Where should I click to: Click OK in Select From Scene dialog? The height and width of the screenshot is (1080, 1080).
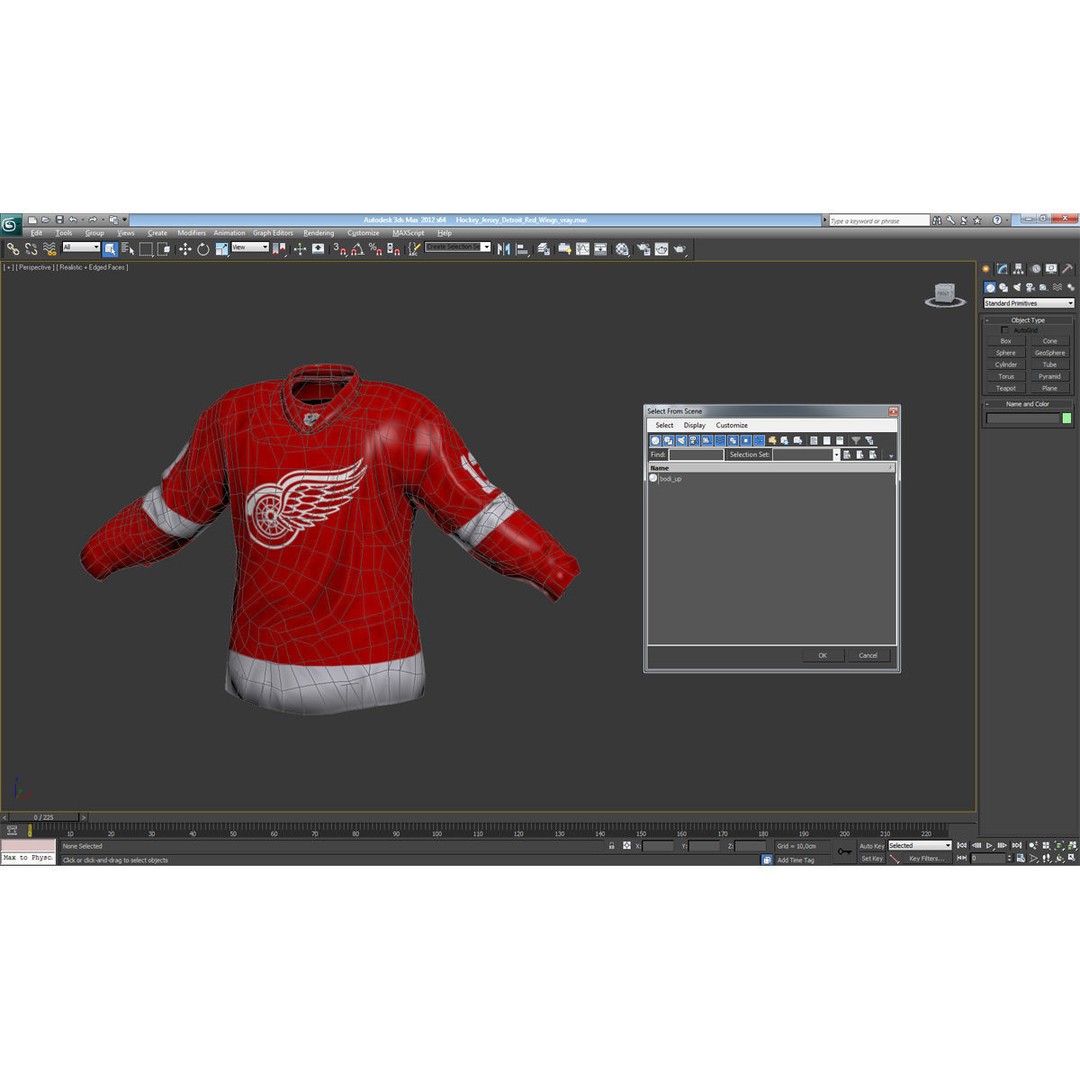click(x=822, y=655)
